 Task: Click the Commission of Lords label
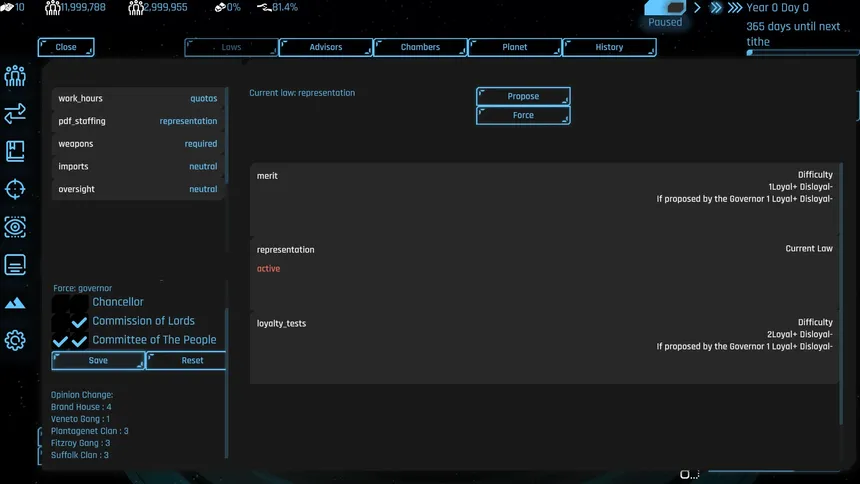[143, 321]
